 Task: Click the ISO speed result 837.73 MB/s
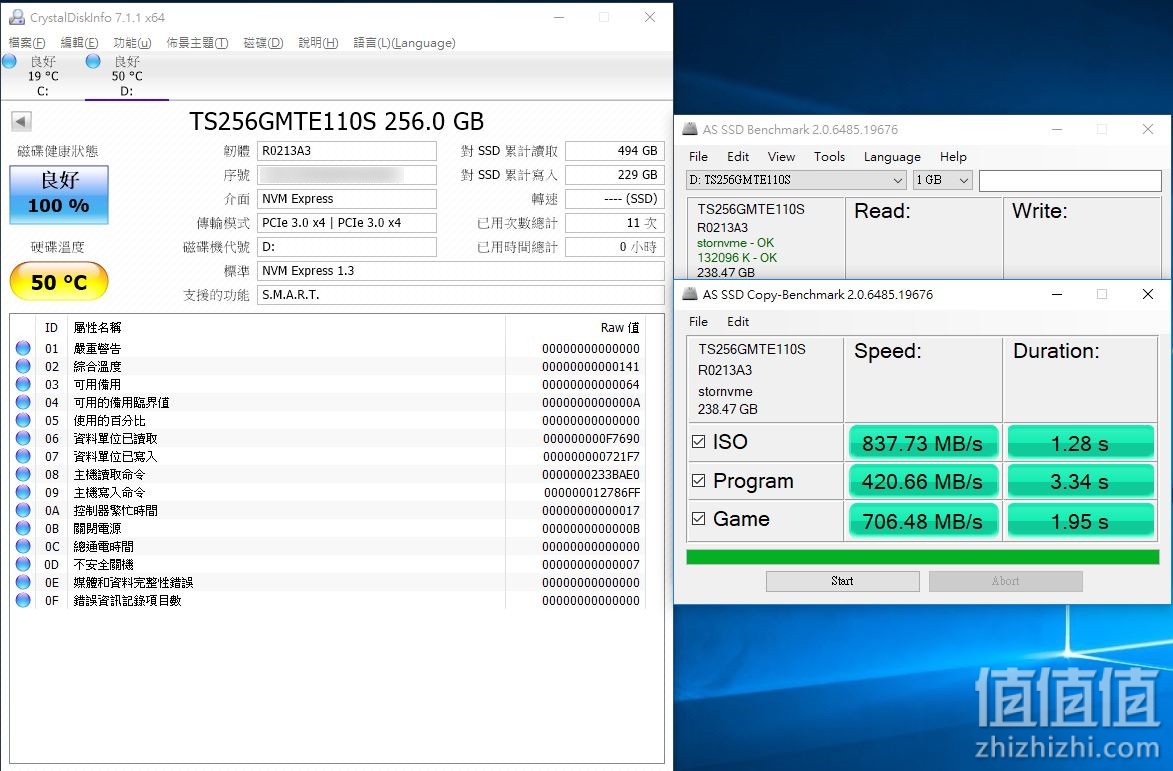click(x=922, y=443)
